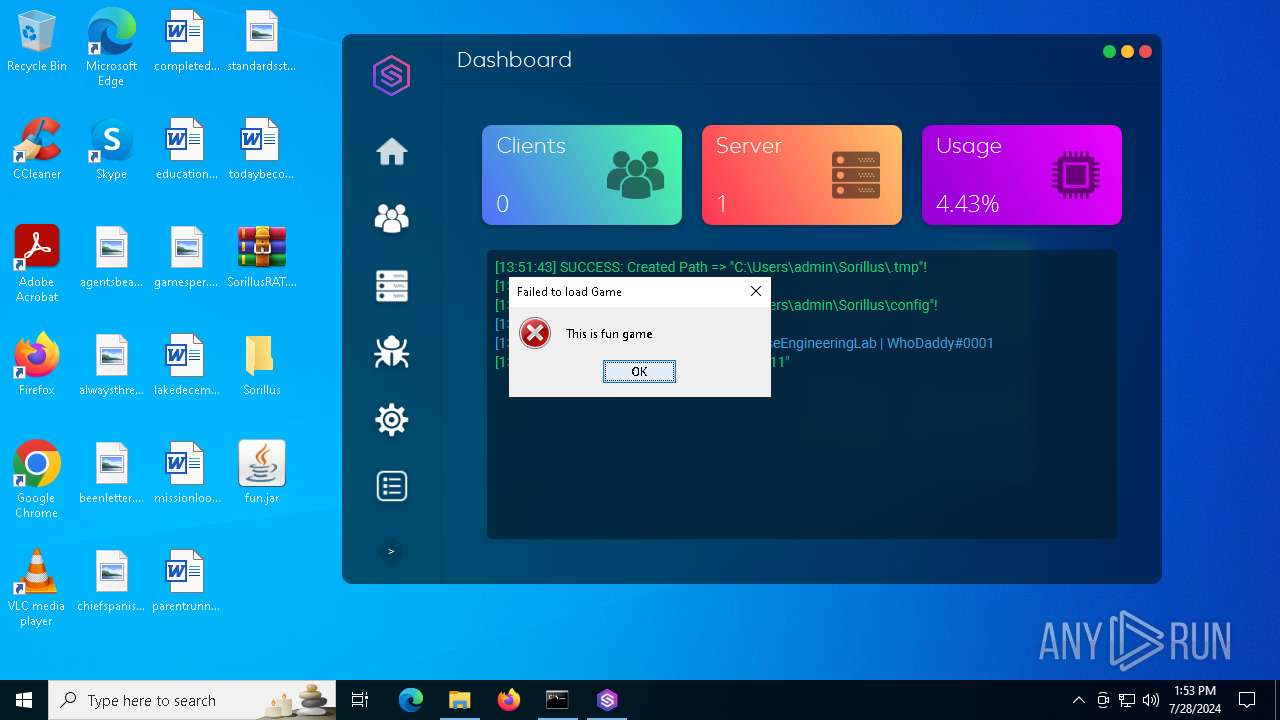Image resolution: width=1280 pixels, height=720 pixels.
Task: Open the Clients page in the sidebar
Action: pos(391,218)
